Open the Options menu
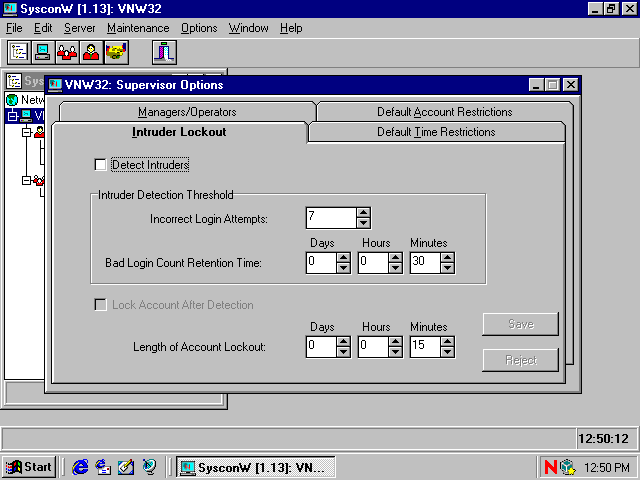 (199, 28)
